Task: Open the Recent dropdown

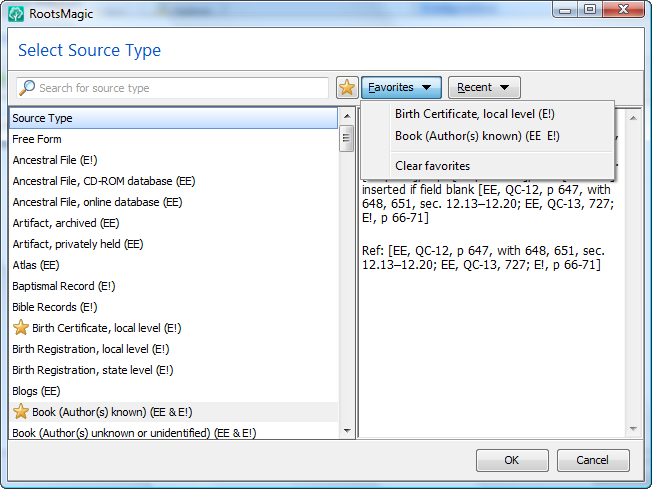Action: pos(484,87)
